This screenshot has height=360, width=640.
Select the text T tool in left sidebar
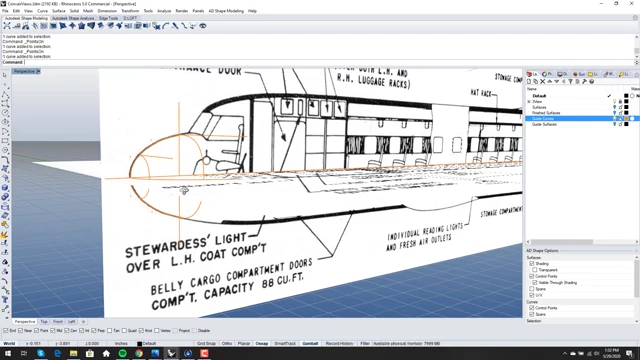5,300
